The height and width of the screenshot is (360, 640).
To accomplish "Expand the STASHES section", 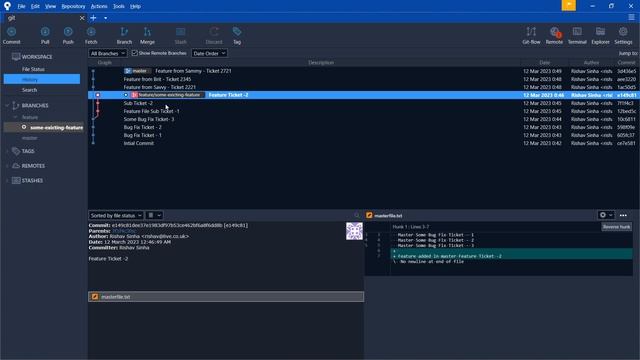I will click(x=7, y=180).
